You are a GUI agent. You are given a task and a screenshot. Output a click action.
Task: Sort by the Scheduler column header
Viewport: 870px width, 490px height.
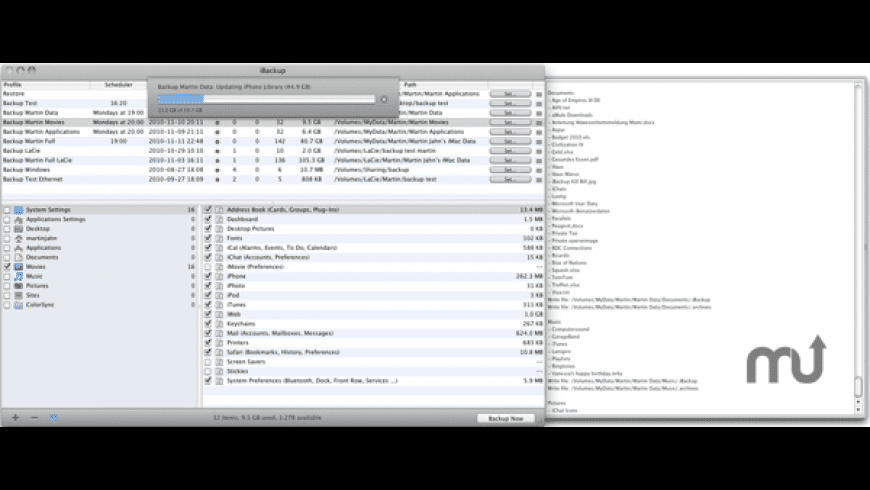(x=119, y=85)
